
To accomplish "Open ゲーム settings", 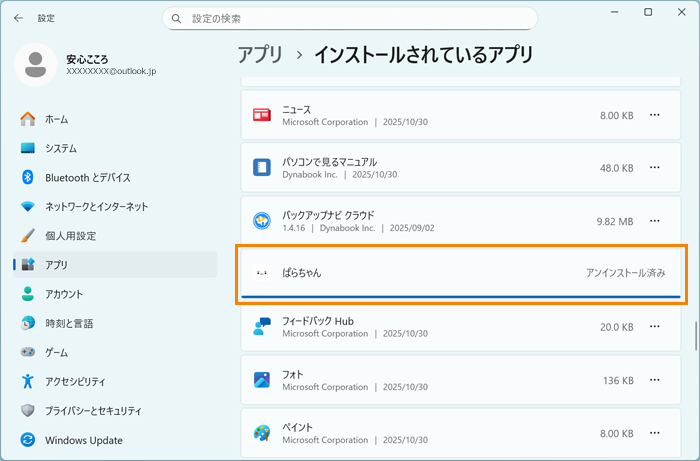I will (115, 353).
